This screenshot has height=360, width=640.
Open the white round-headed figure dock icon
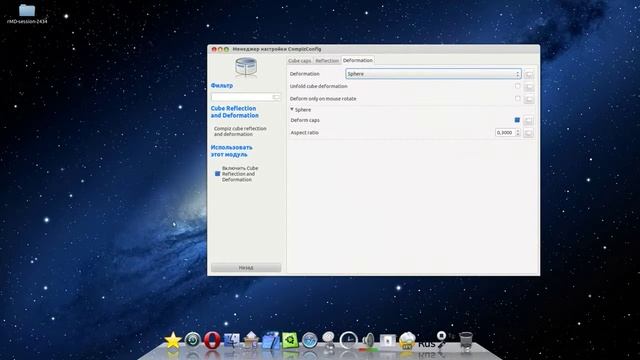click(x=329, y=340)
